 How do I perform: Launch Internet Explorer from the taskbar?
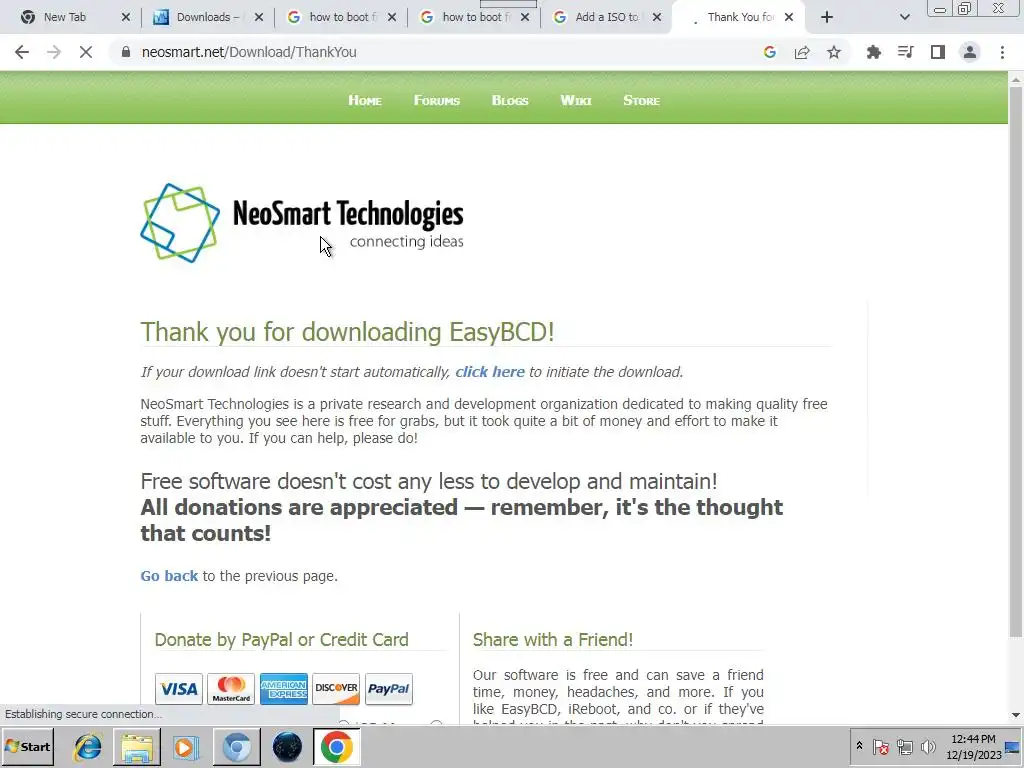[x=87, y=747]
